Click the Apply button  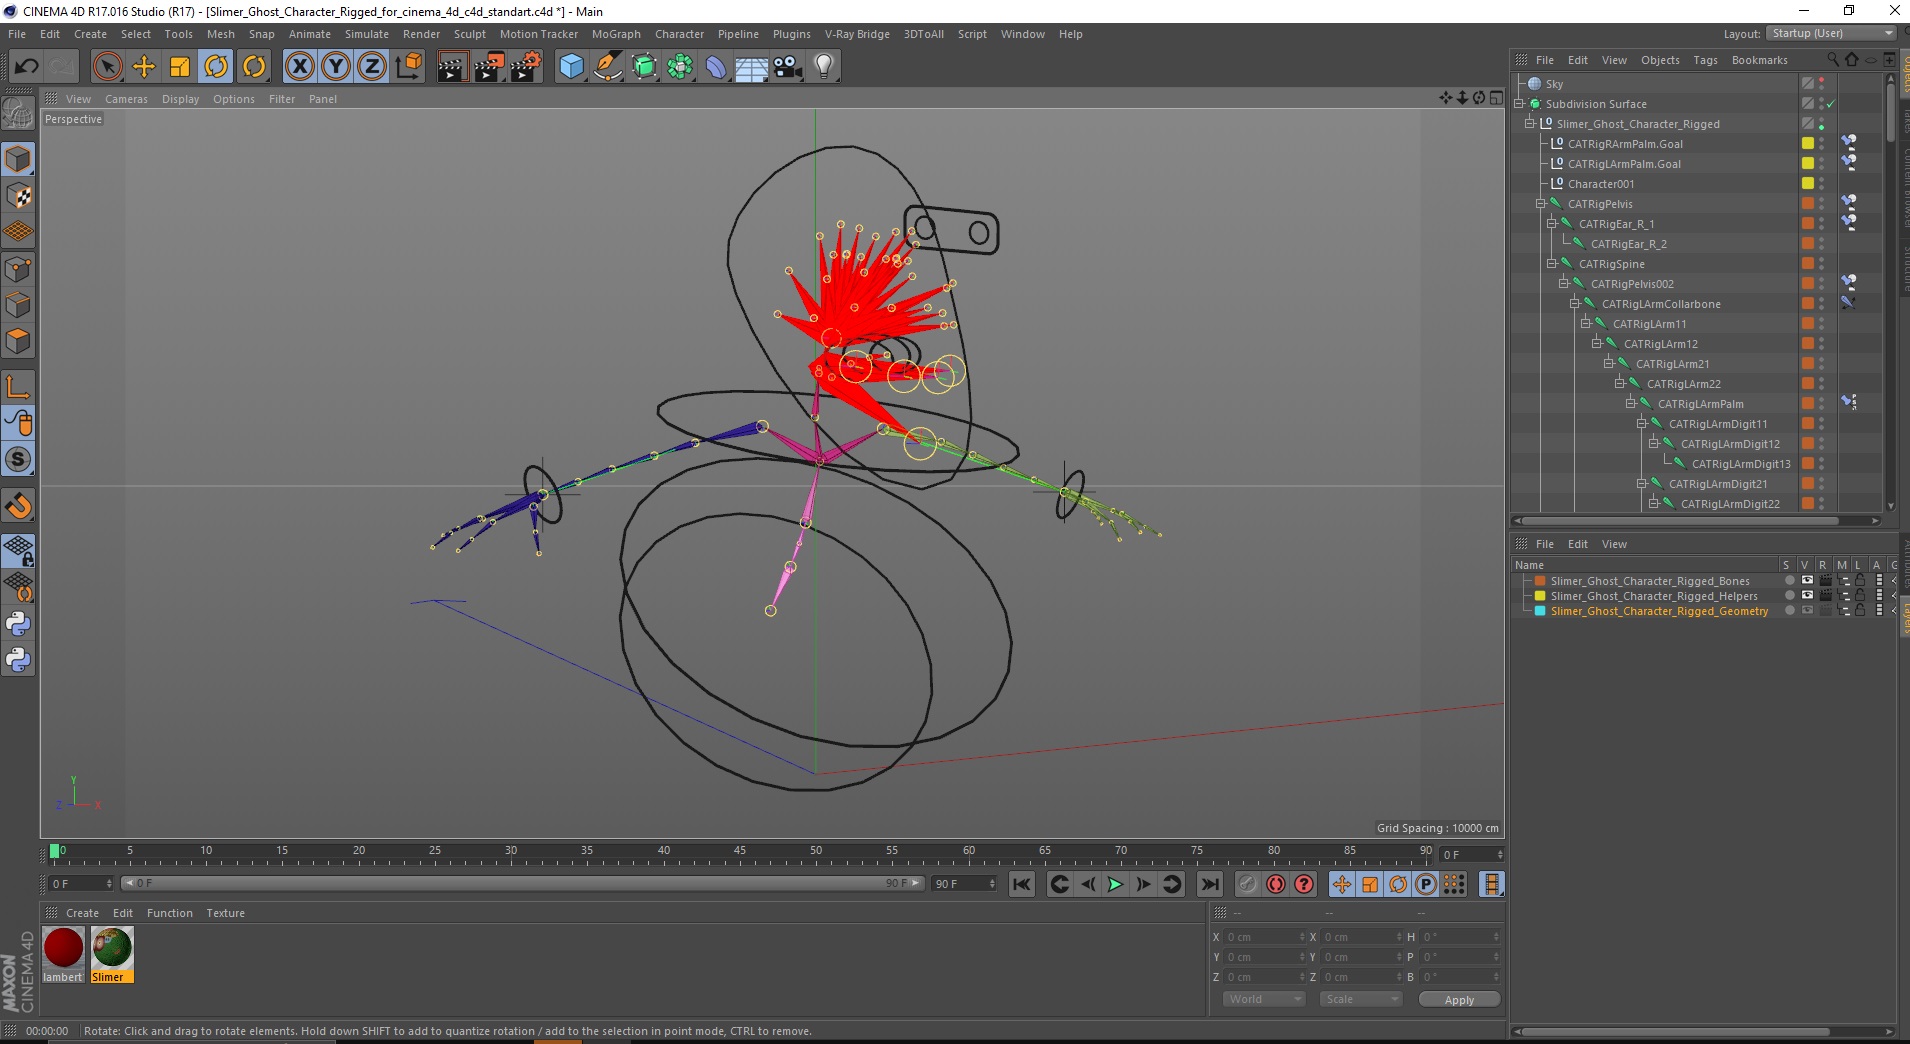[1459, 1000]
